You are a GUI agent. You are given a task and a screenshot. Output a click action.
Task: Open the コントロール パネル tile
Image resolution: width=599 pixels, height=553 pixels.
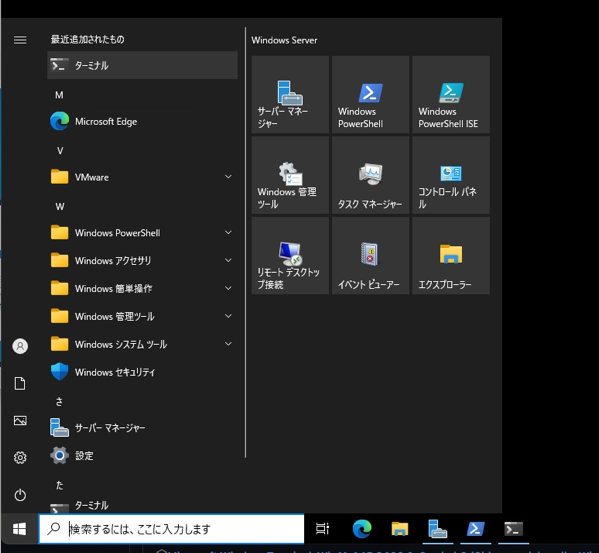point(451,175)
